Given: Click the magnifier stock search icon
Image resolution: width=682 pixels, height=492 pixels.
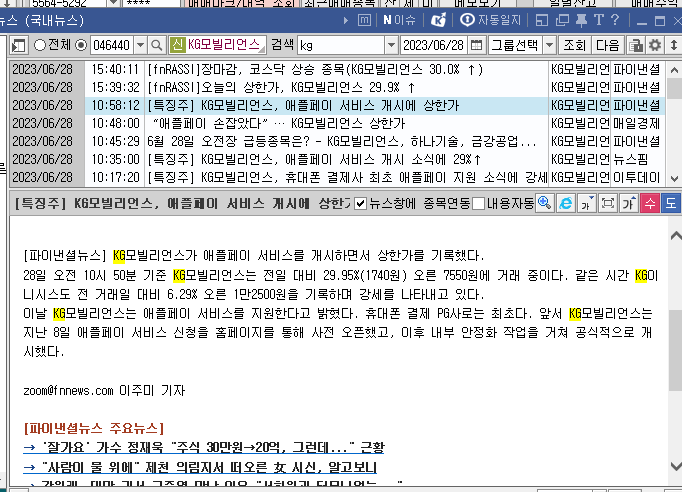Looking at the screenshot, I should coord(157,45).
